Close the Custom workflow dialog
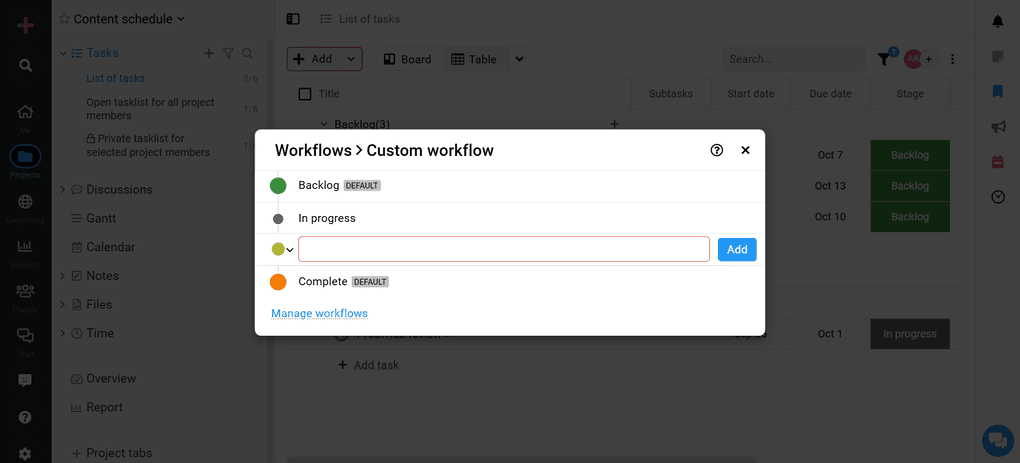 tap(745, 150)
